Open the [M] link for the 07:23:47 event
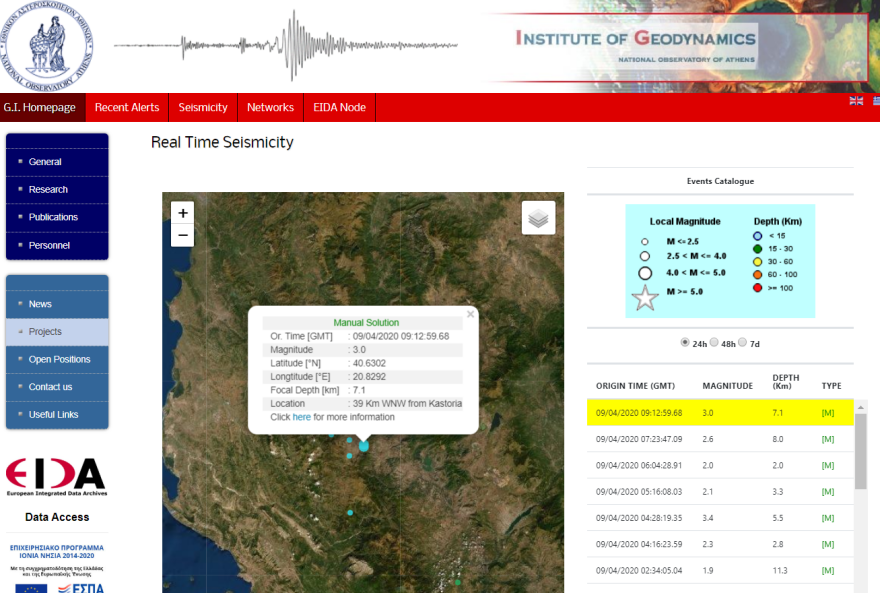This screenshot has height=593, width=880. [827, 438]
